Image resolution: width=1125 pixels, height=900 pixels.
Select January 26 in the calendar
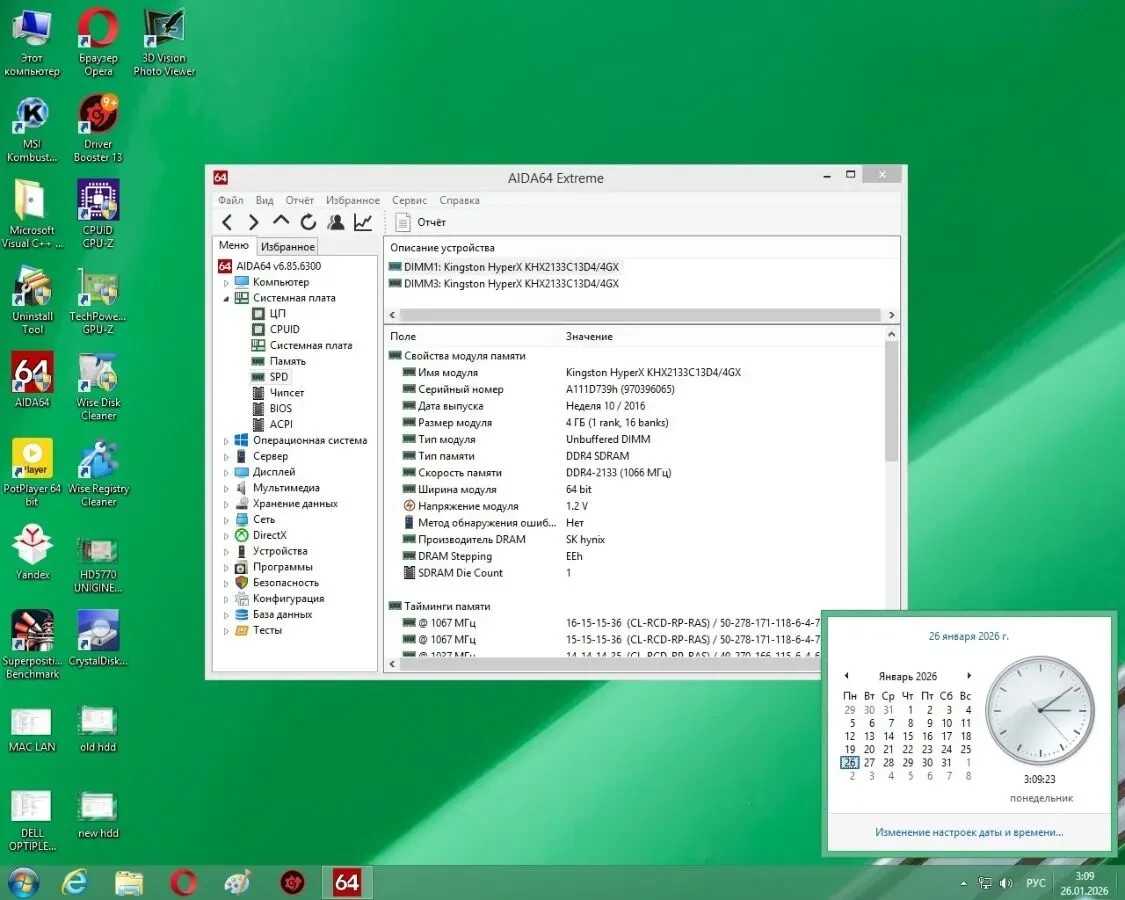(849, 762)
